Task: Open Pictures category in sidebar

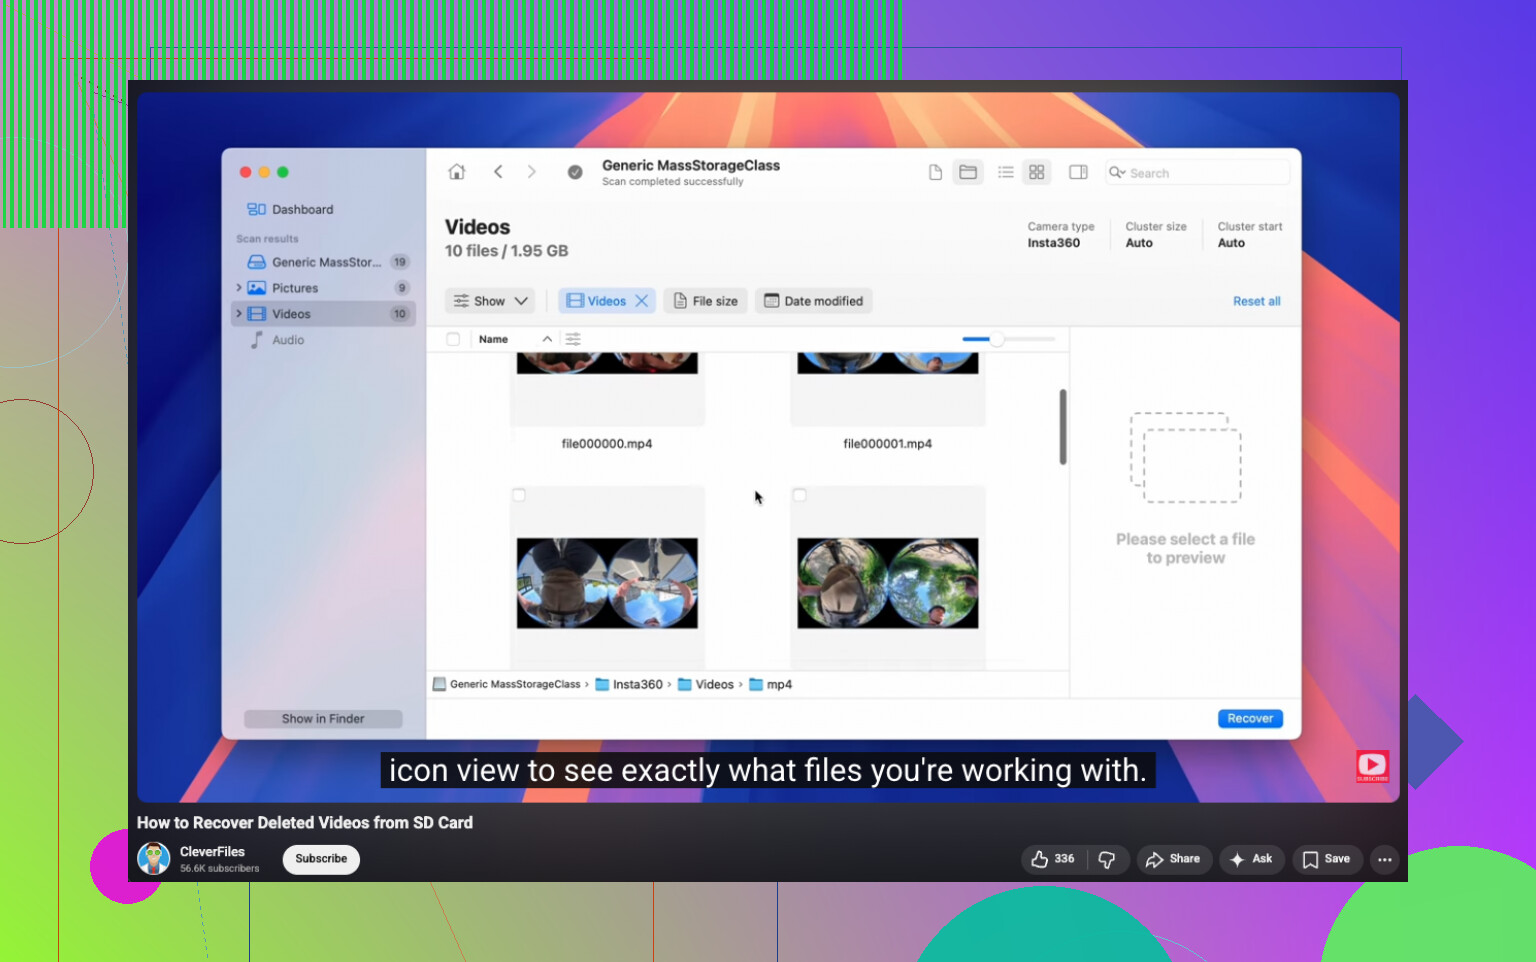Action: (x=323, y=288)
